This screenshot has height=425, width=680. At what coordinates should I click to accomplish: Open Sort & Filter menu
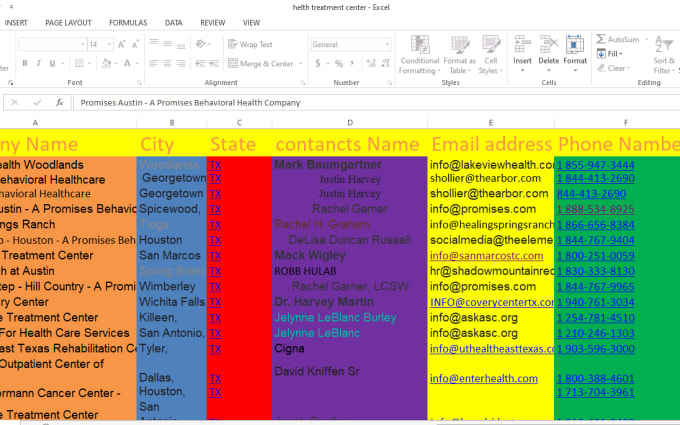[x=664, y=55]
